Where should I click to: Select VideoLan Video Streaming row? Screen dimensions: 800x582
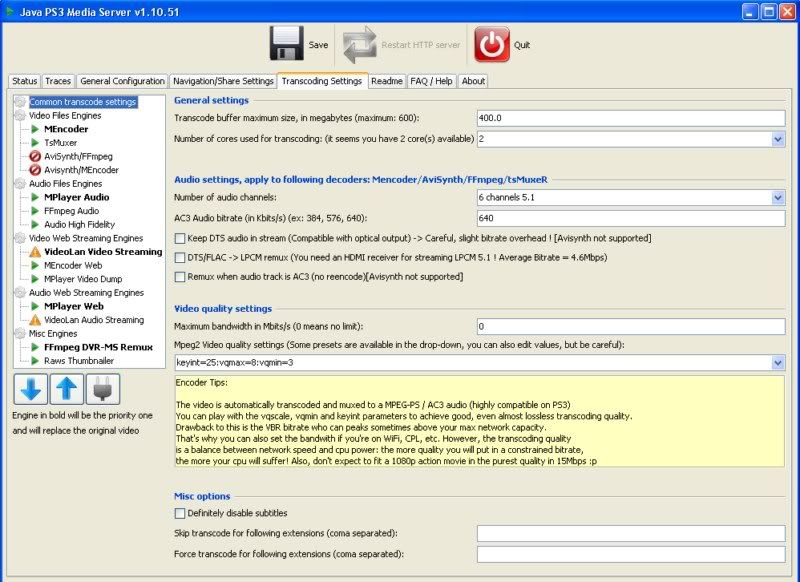pos(103,252)
